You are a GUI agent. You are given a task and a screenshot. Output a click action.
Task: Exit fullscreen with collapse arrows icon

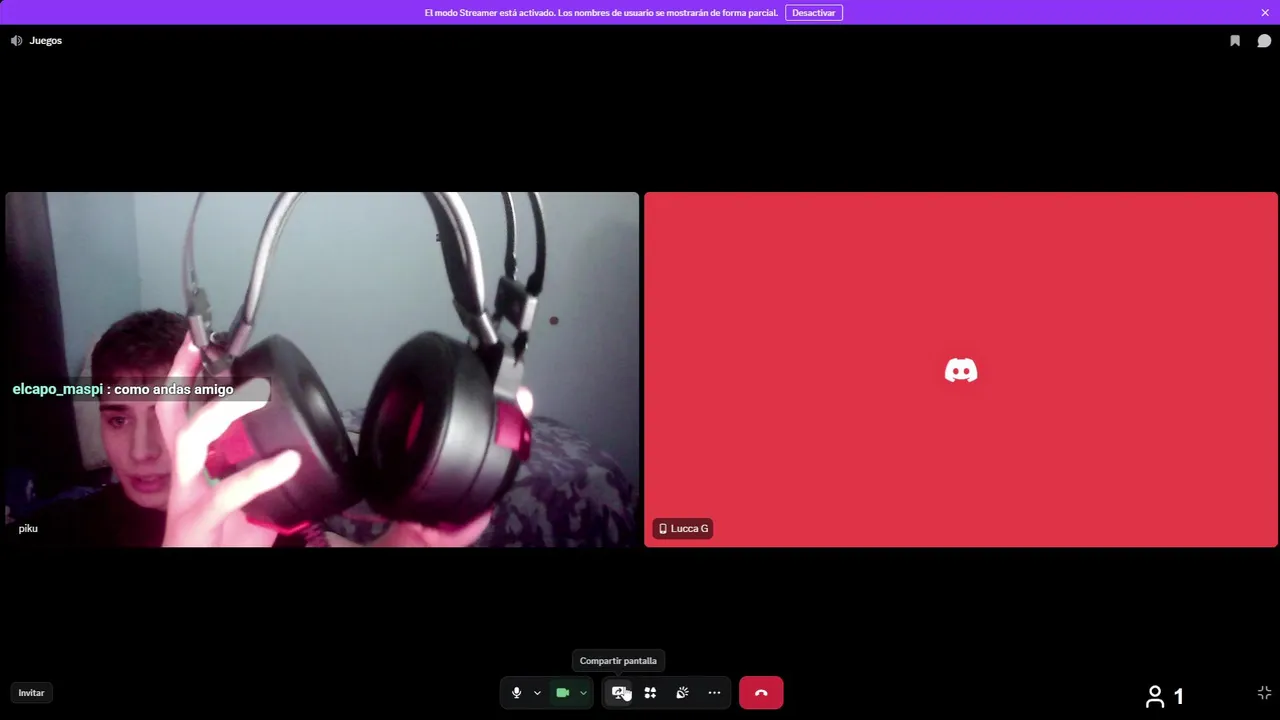[x=1264, y=693]
